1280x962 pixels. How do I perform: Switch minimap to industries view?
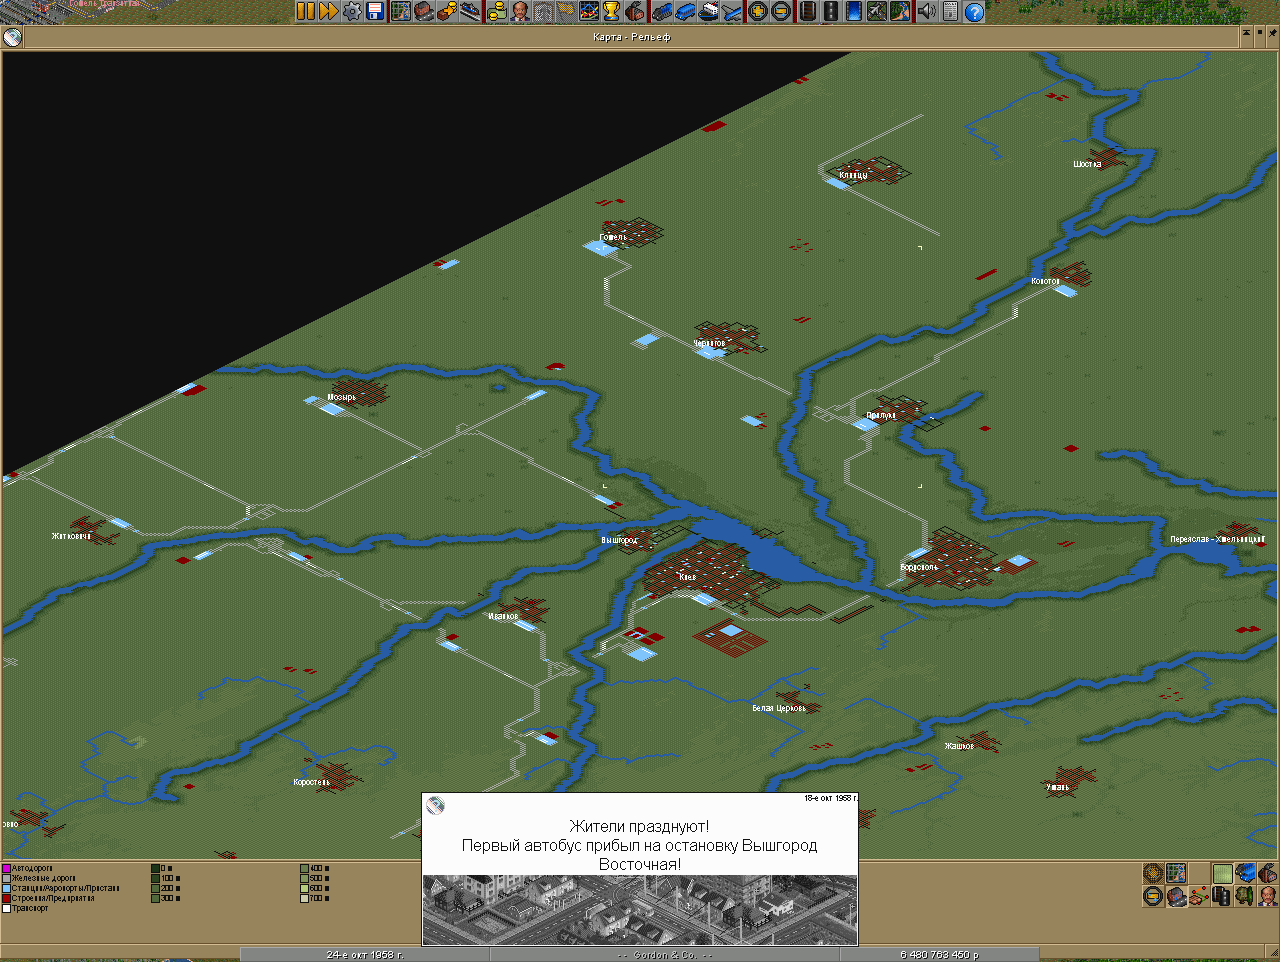1267,874
